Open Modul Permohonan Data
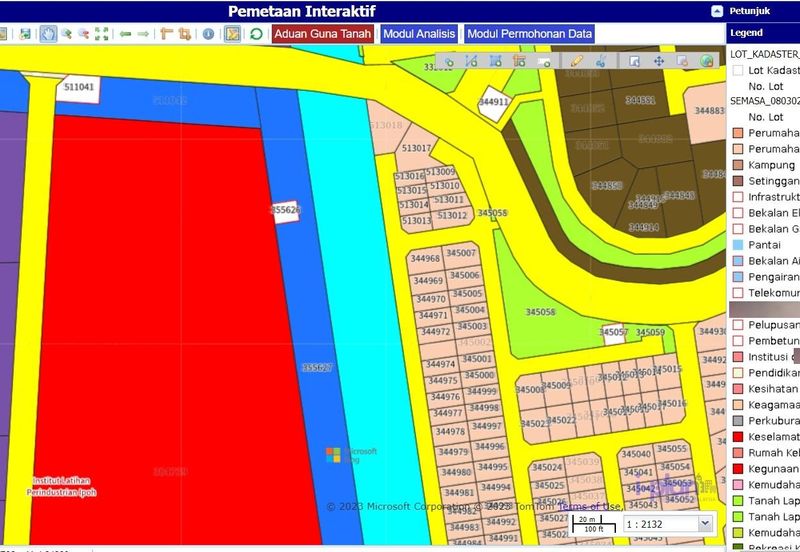This screenshot has width=800, height=552. pyautogui.click(x=530, y=34)
